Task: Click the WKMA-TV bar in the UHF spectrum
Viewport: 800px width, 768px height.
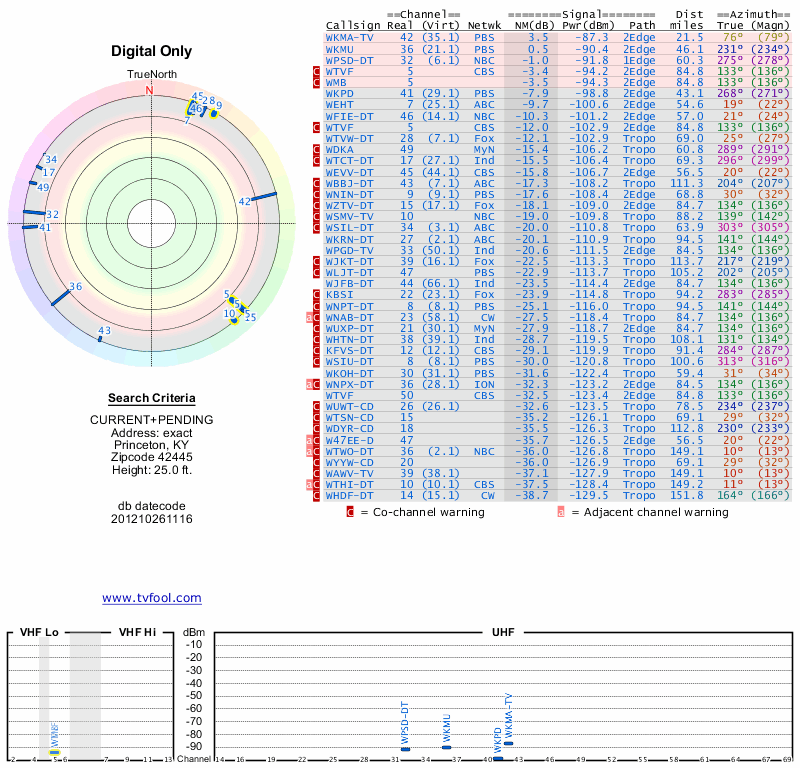Action: (508, 743)
